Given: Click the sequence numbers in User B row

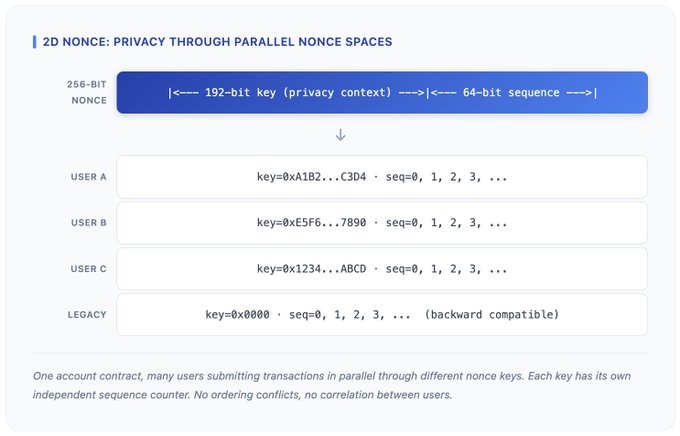Looking at the screenshot, I should 446,223.
